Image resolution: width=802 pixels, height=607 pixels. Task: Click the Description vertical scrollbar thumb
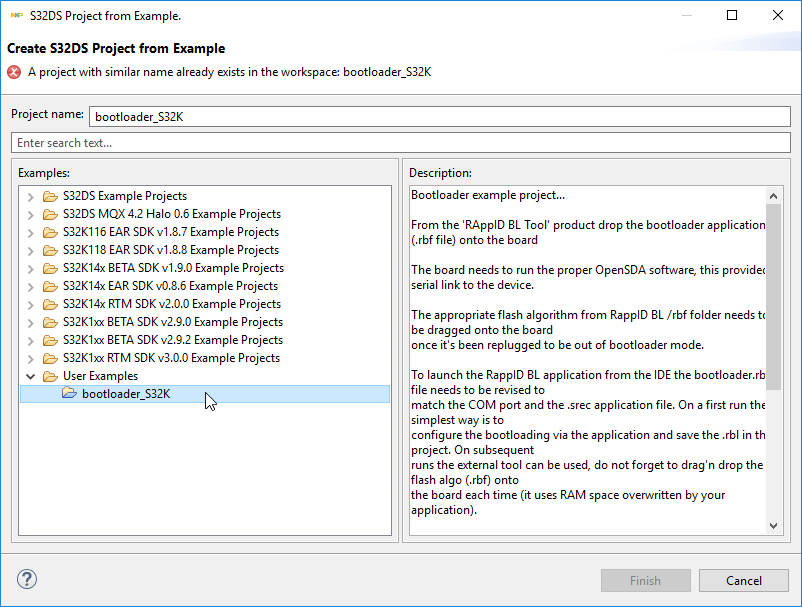(773, 297)
